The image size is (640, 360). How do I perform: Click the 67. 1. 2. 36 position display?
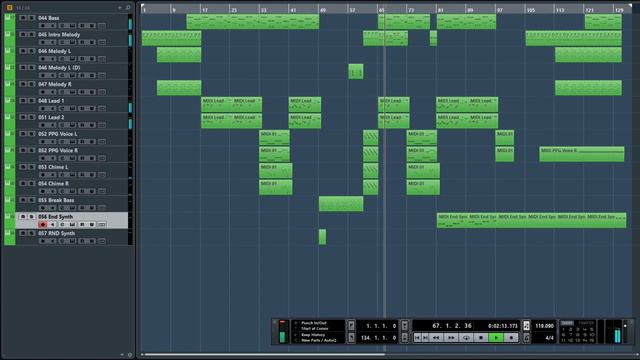[x=452, y=326]
